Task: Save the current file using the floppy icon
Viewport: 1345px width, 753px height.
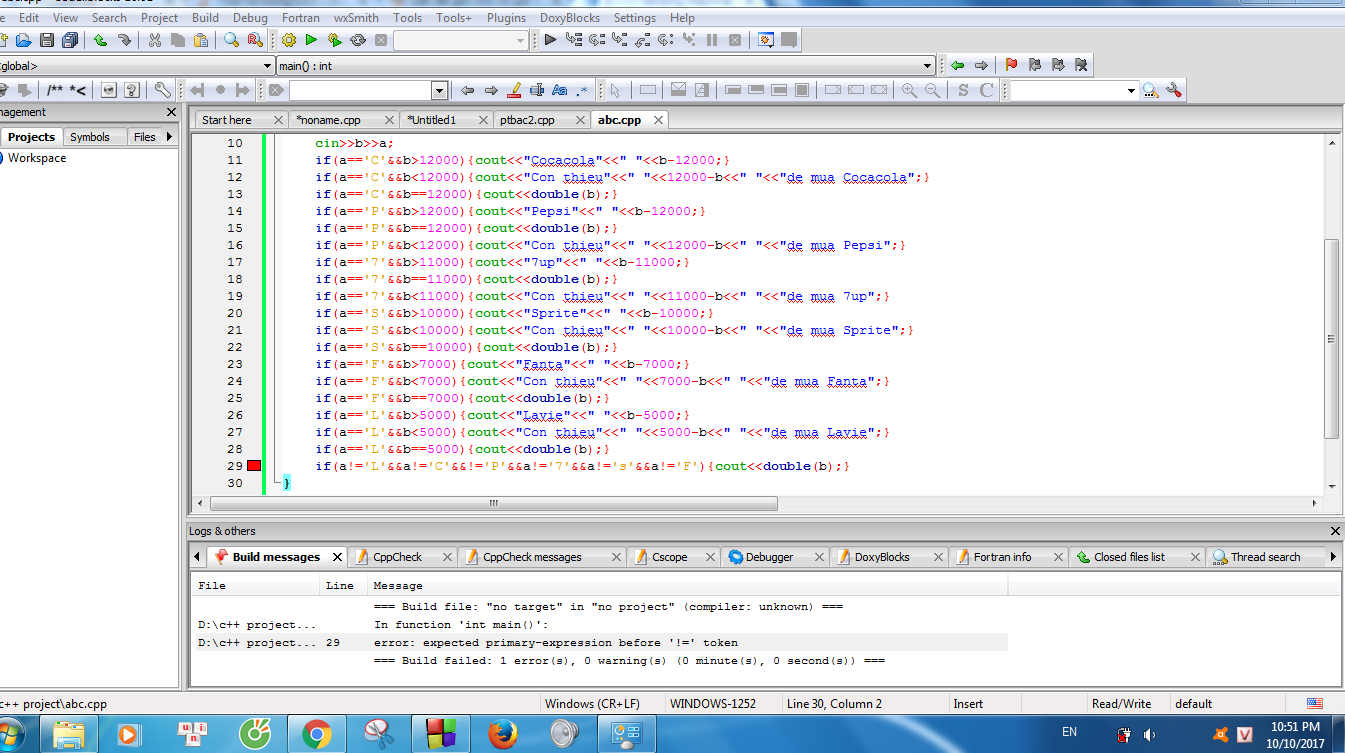Action: coord(46,40)
